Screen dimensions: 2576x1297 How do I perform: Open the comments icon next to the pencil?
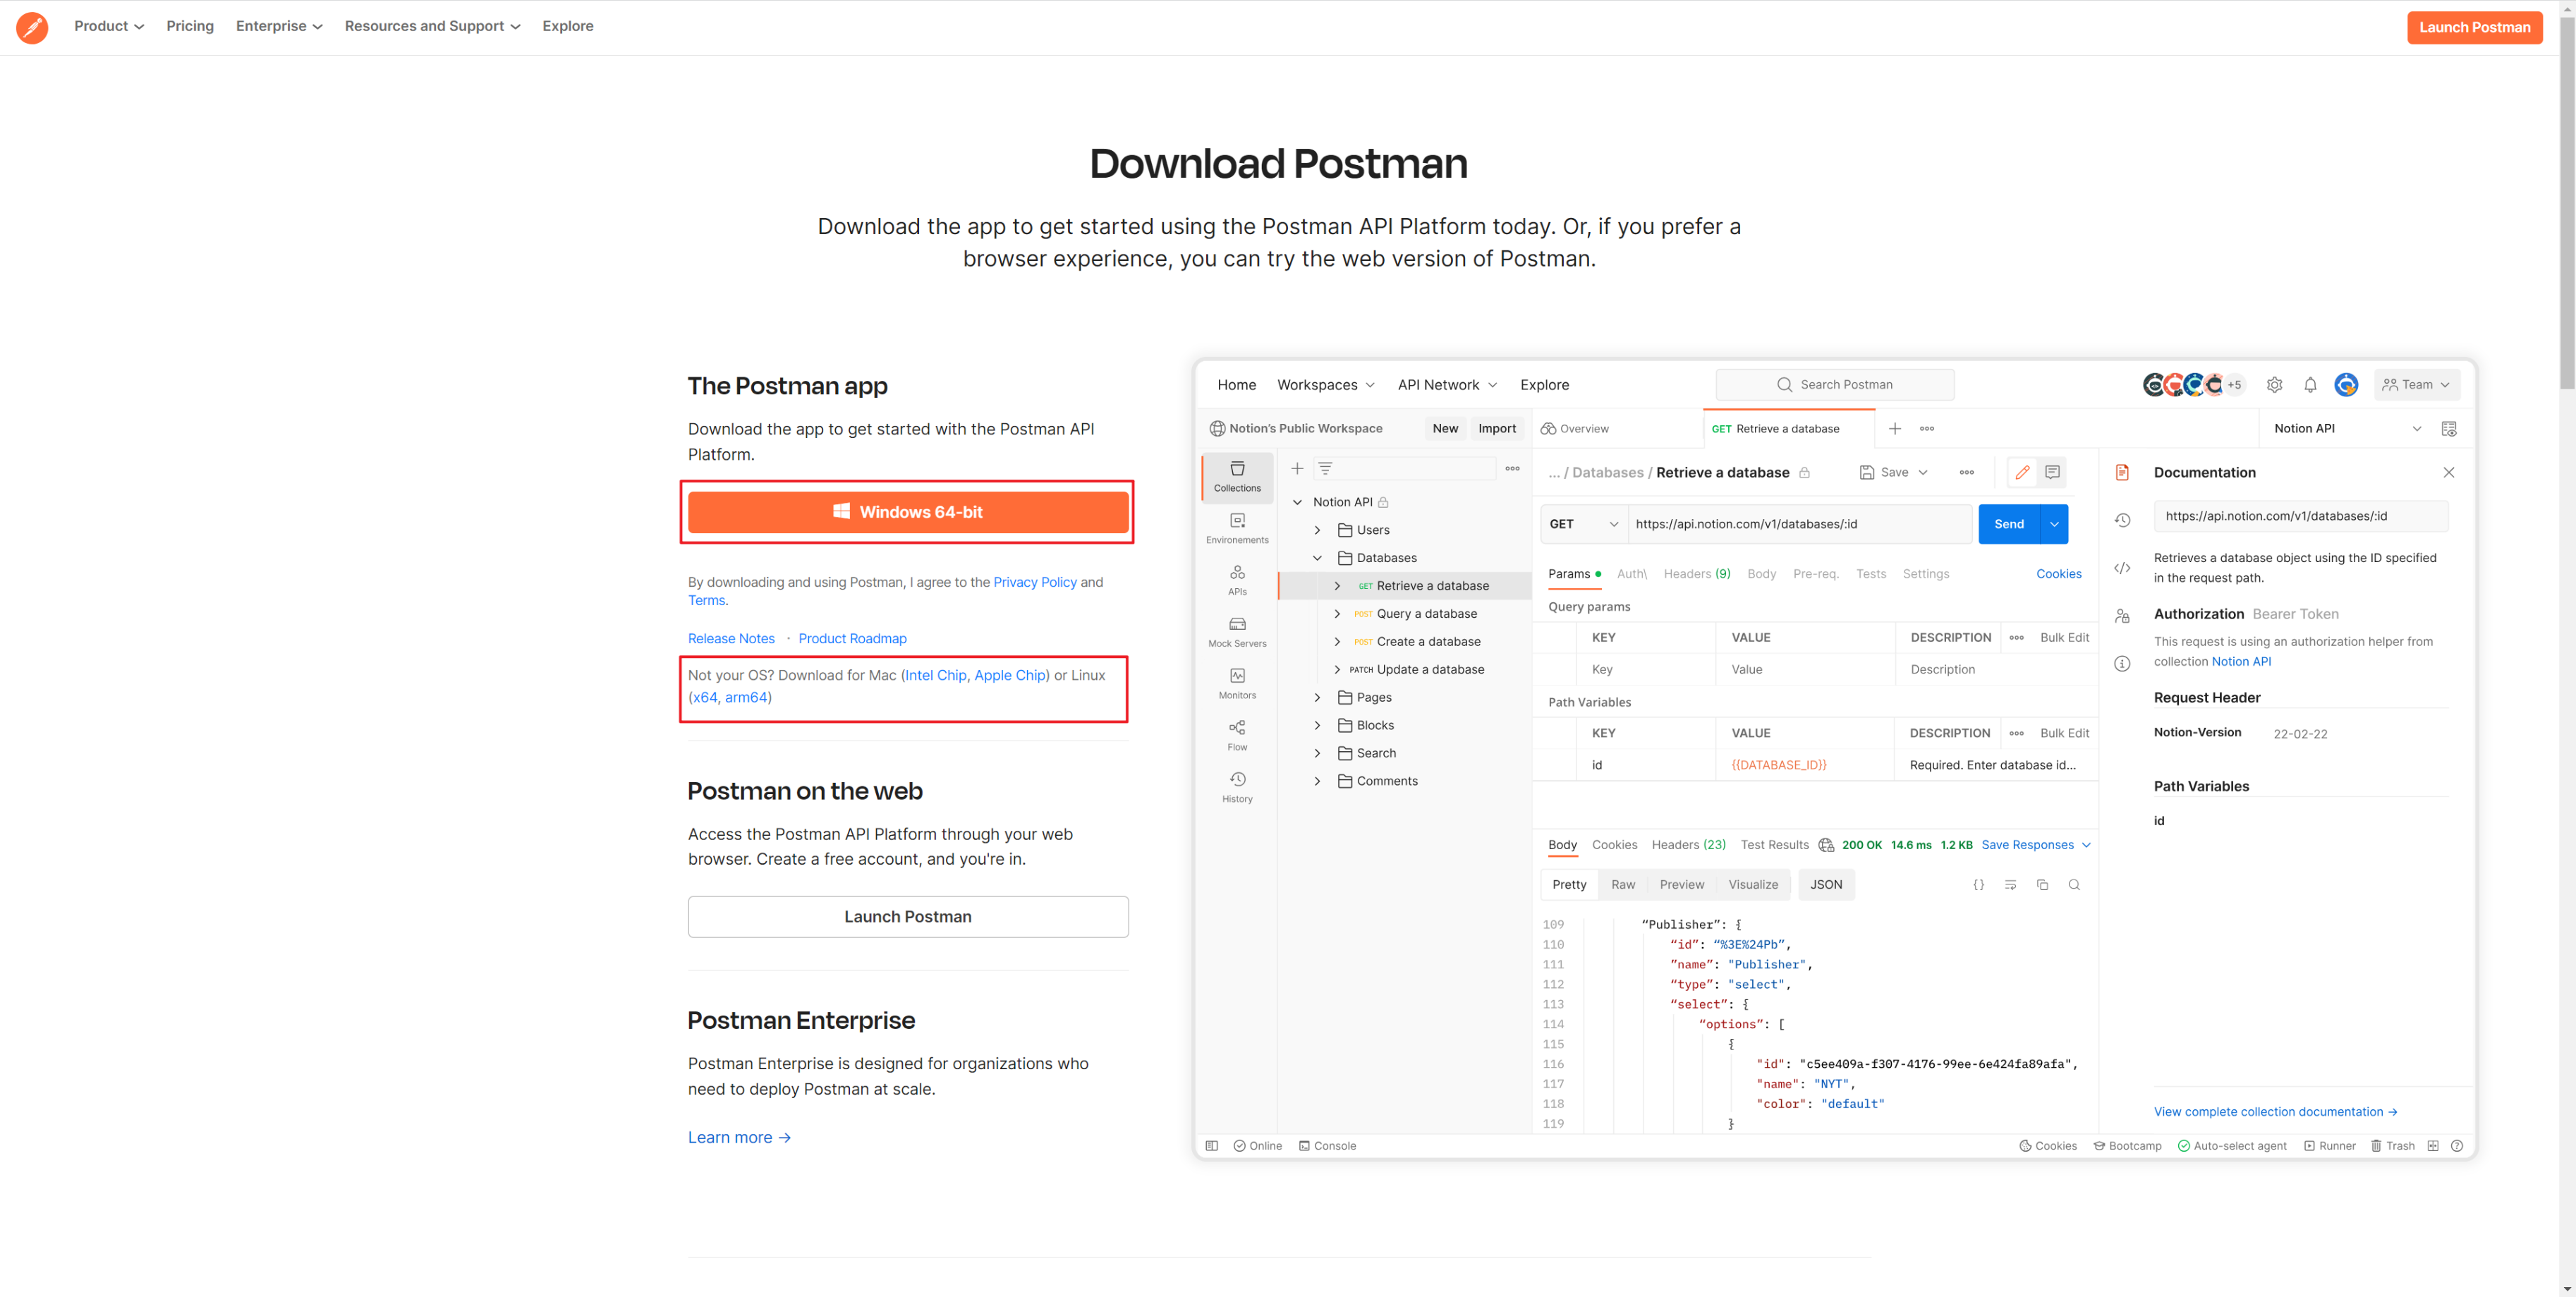pos(2052,472)
